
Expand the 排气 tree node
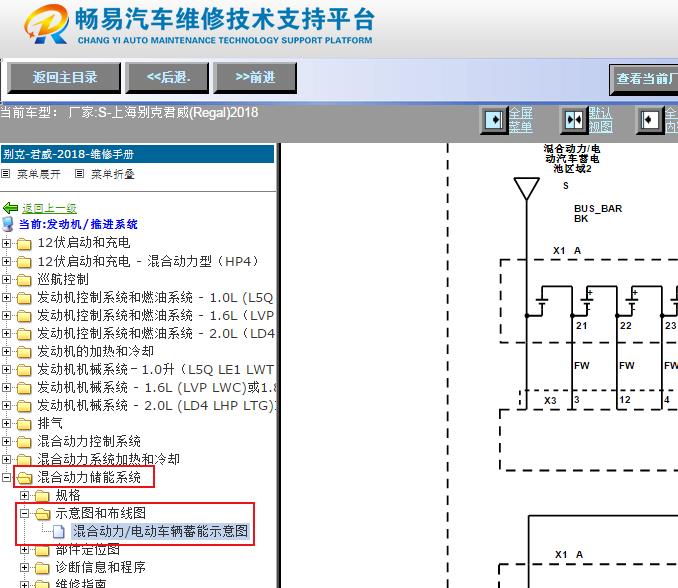pos(6,424)
